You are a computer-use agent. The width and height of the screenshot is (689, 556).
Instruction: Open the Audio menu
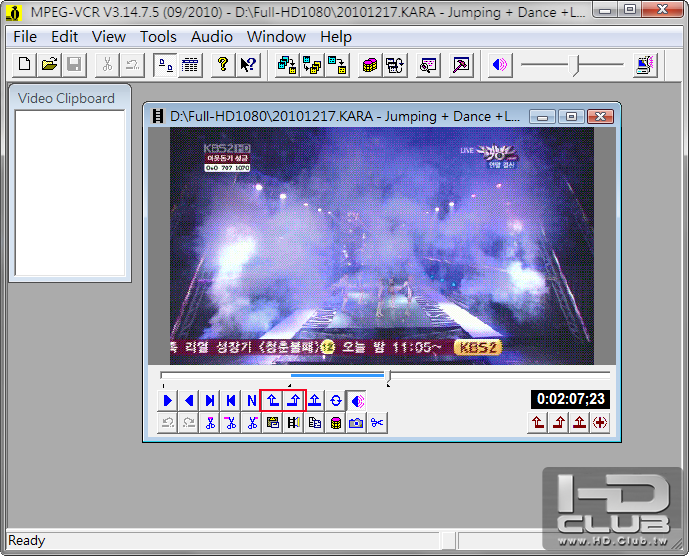point(211,37)
